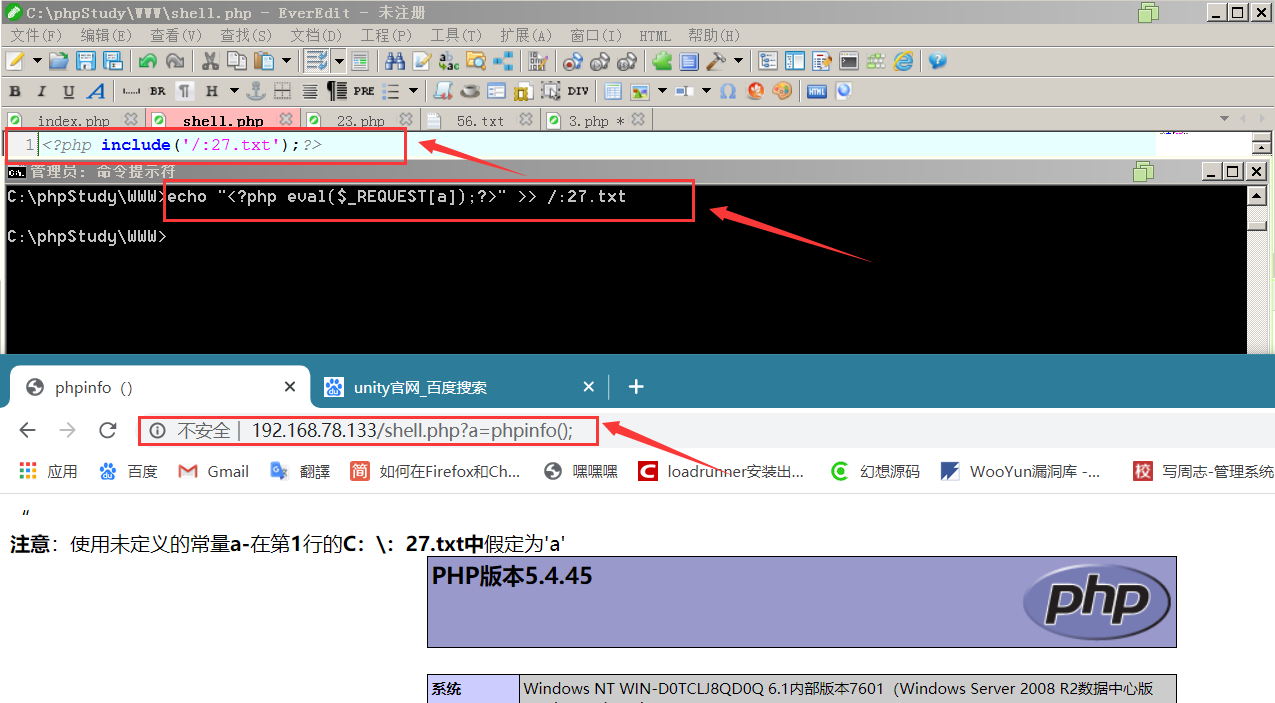The image size is (1275, 703).
Task: Click the blue help question icon
Action: [937, 61]
